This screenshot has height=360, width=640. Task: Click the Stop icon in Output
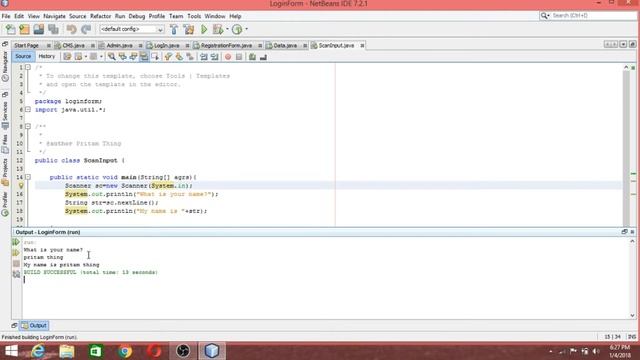[16, 264]
